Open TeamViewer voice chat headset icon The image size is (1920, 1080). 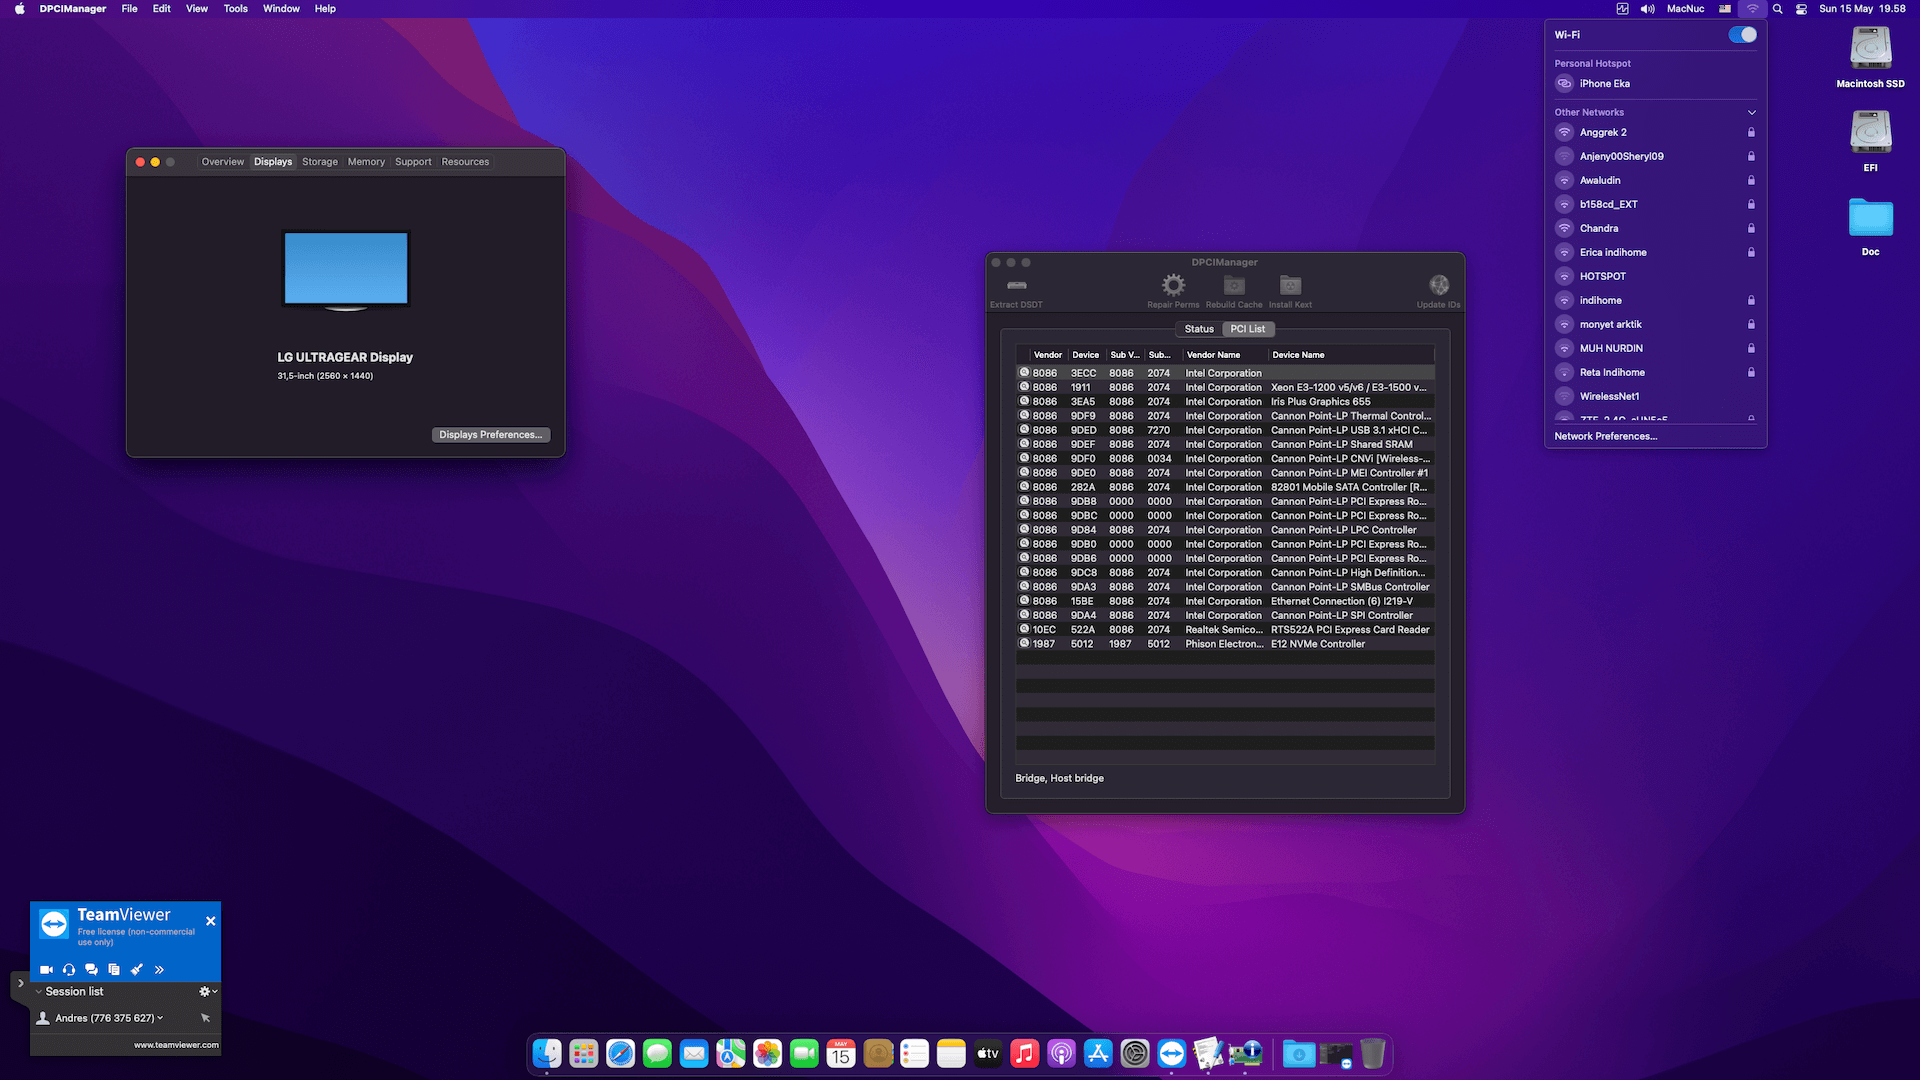(x=69, y=969)
